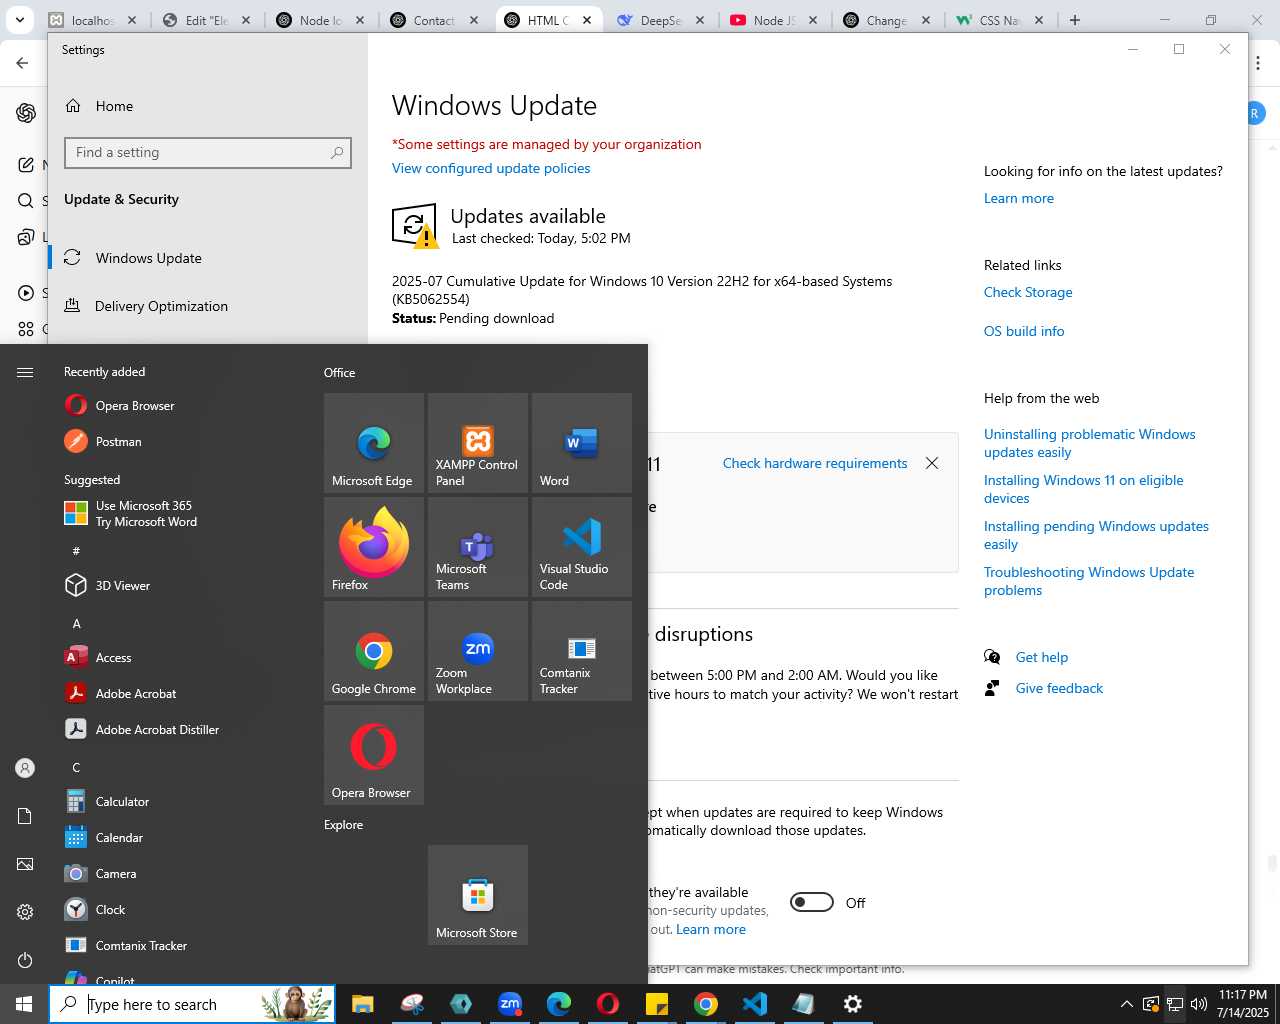Image resolution: width=1280 pixels, height=1024 pixels.
Task: Click Find a setting search box
Action: 208,153
